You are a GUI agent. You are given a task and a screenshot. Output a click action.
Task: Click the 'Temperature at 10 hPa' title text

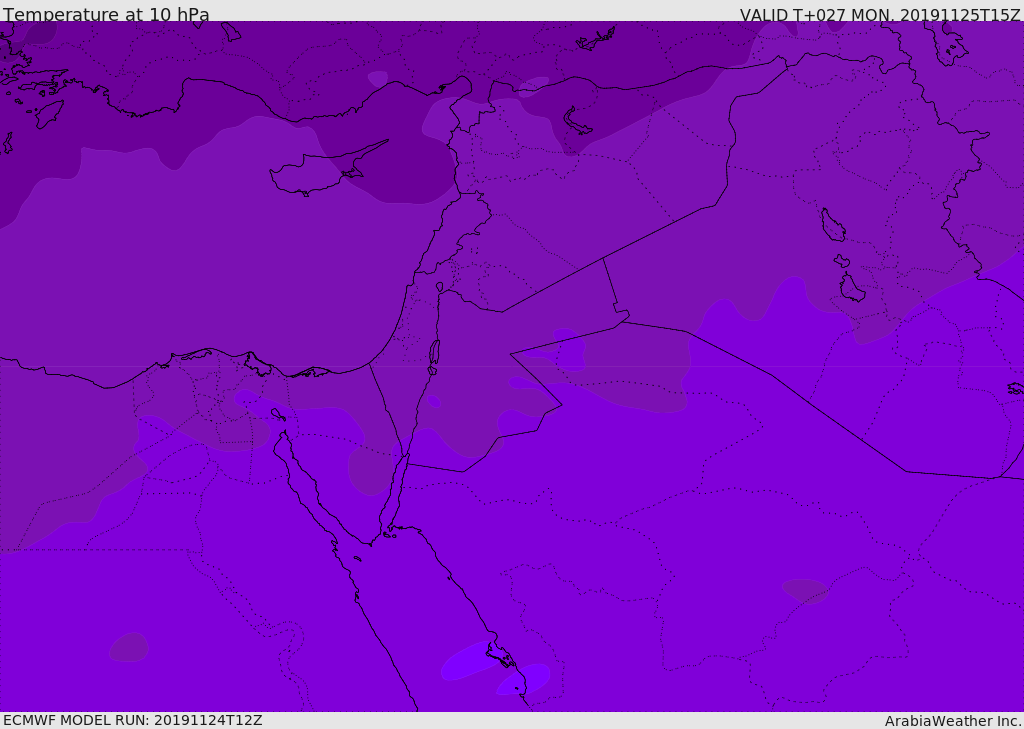(x=106, y=14)
